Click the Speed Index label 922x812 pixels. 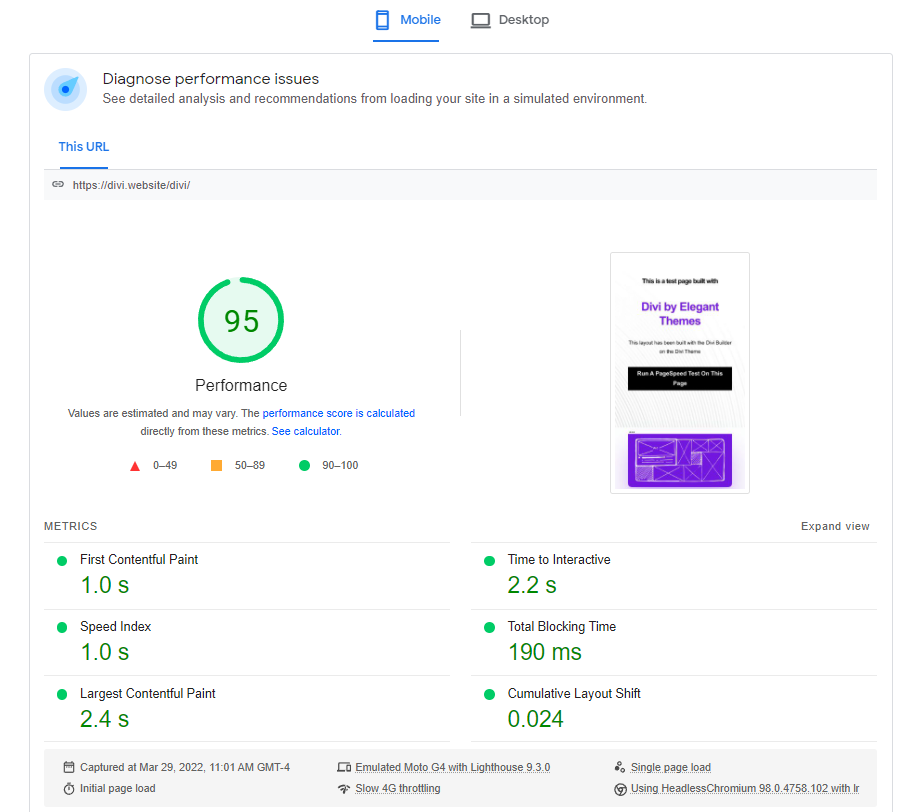[x=115, y=627]
